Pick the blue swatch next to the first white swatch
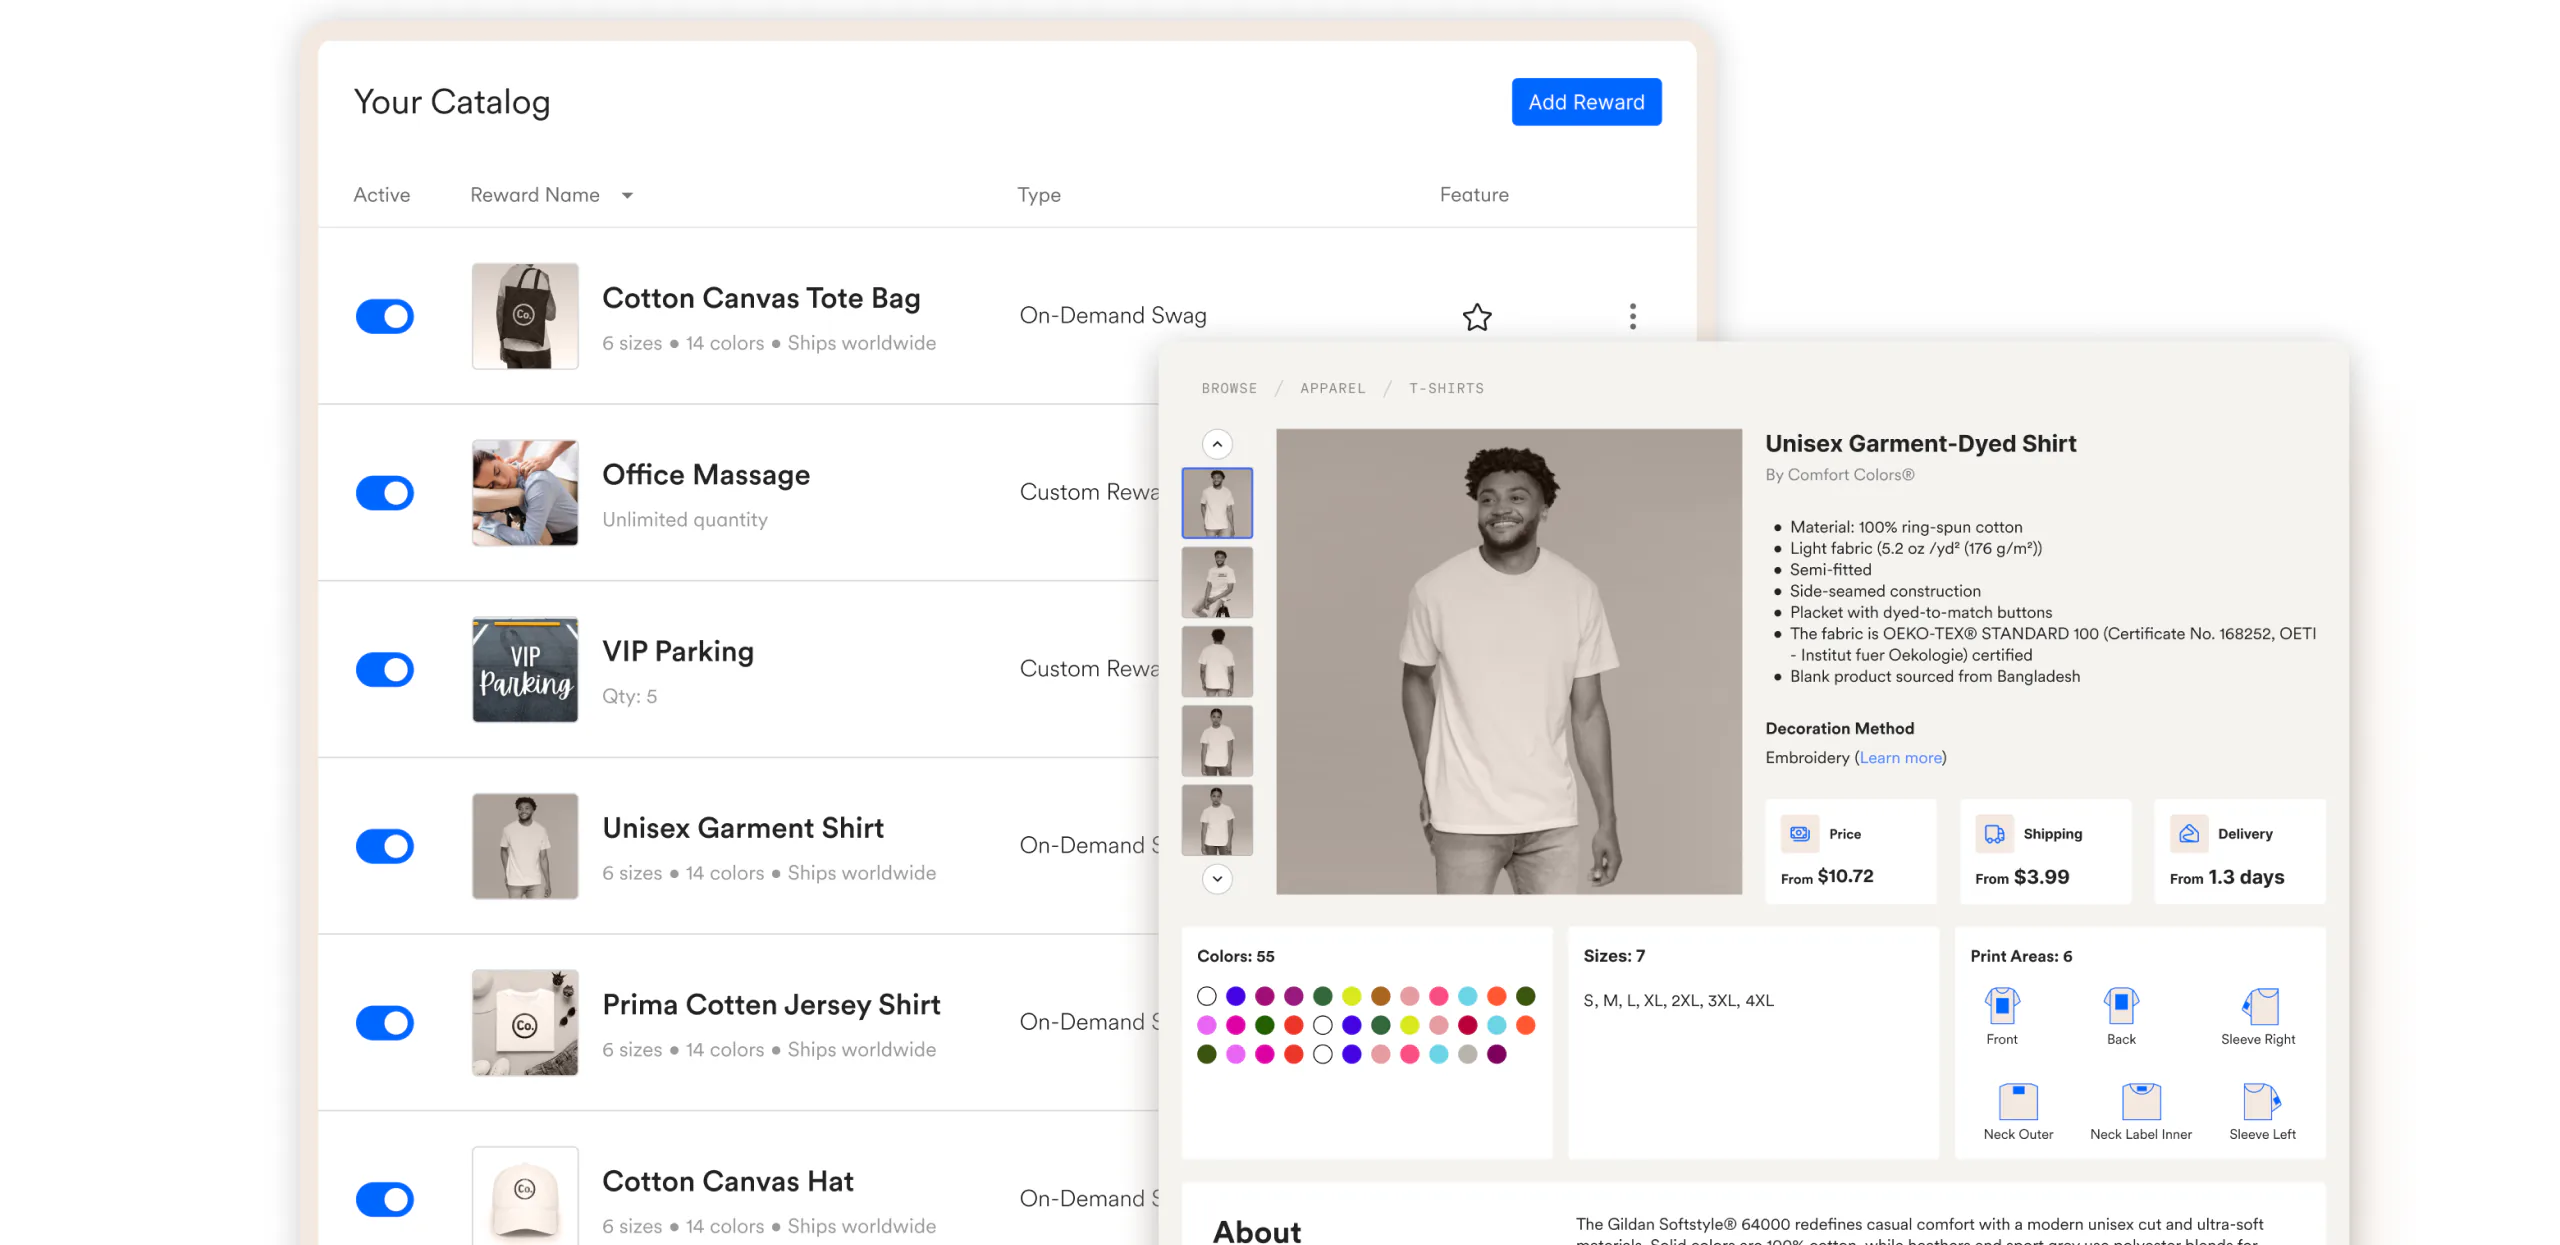The width and height of the screenshot is (2560, 1245). pos(1235,996)
